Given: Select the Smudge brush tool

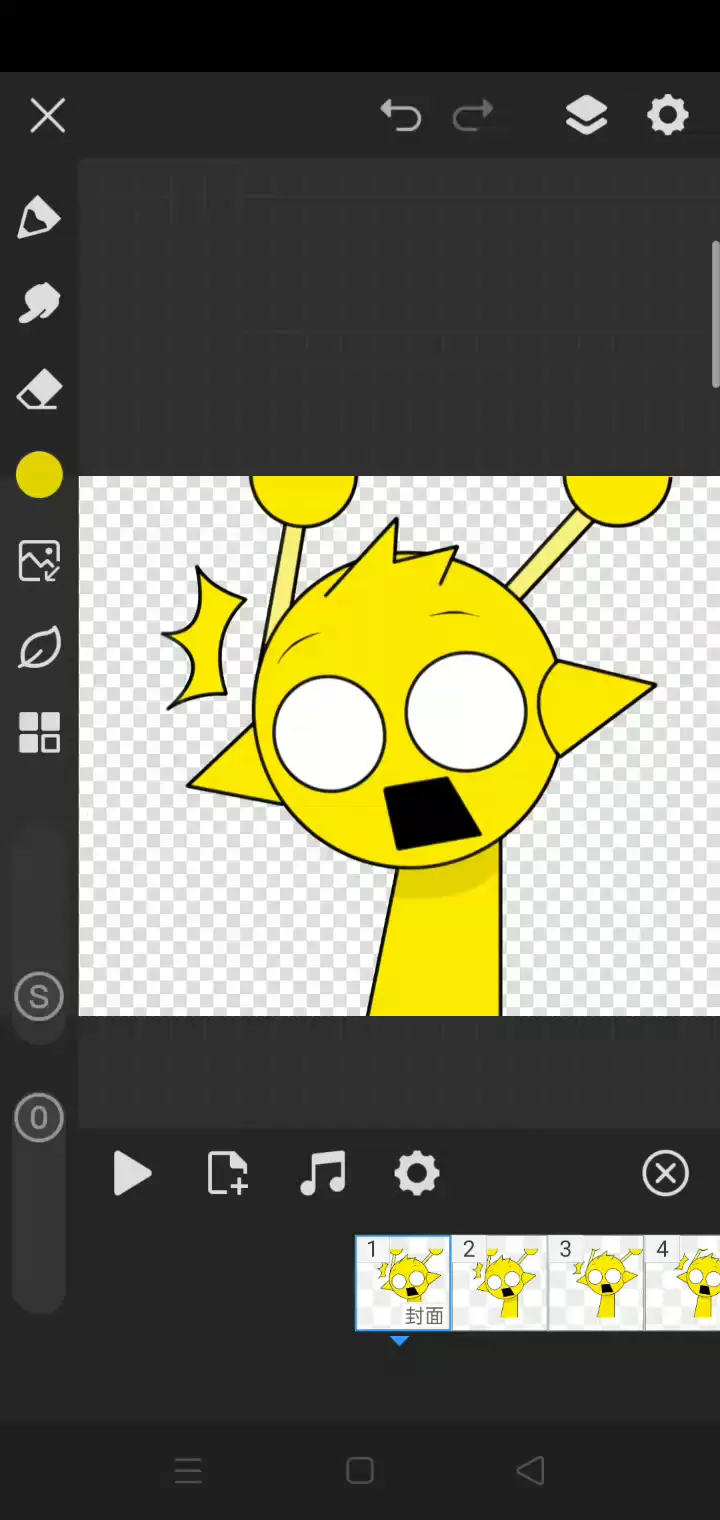Looking at the screenshot, I should [39, 303].
